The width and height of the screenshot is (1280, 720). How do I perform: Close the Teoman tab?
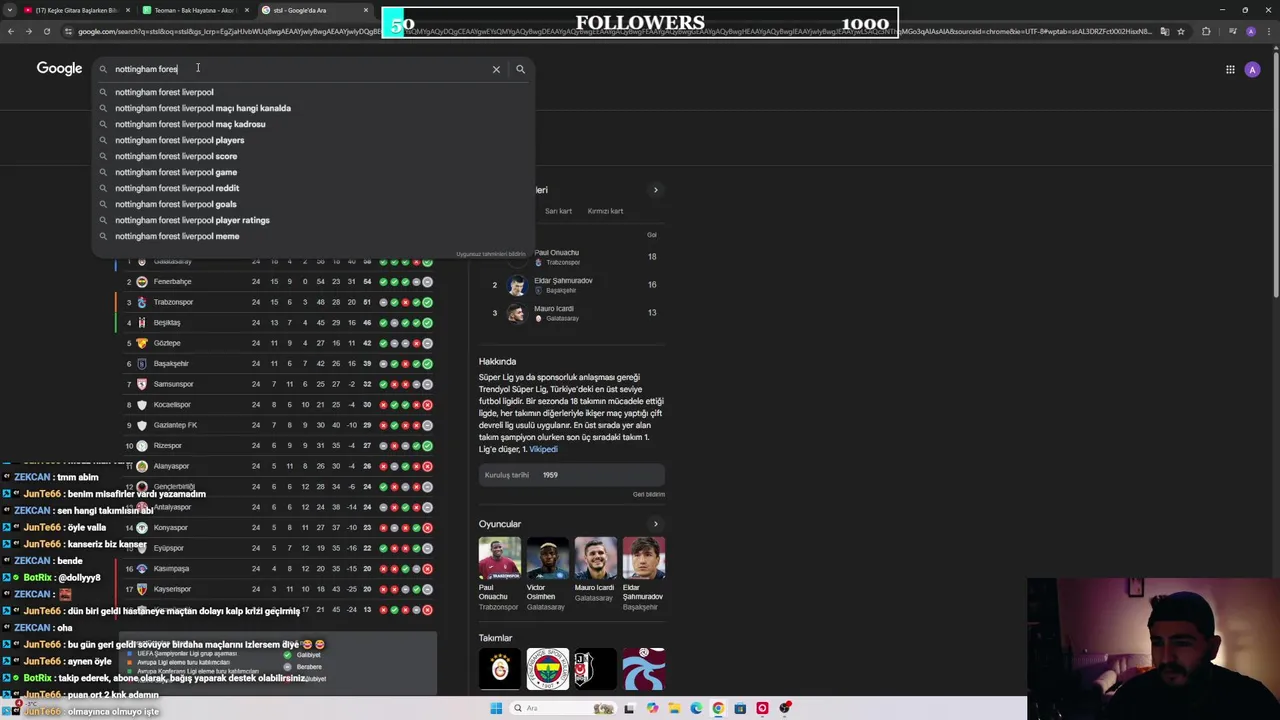pos(246,10)
